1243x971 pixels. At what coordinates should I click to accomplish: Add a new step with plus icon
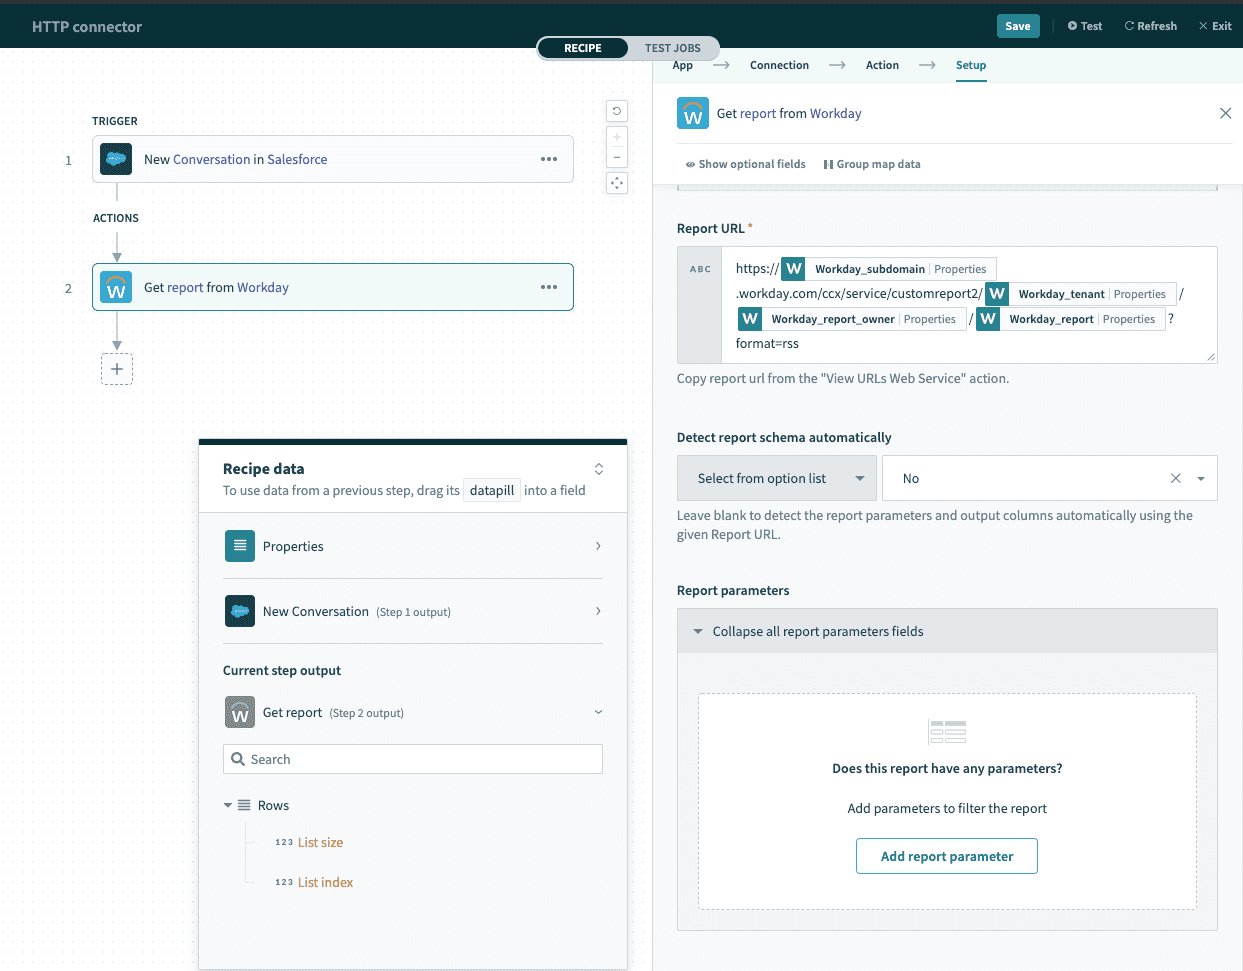tap(117, 369)
